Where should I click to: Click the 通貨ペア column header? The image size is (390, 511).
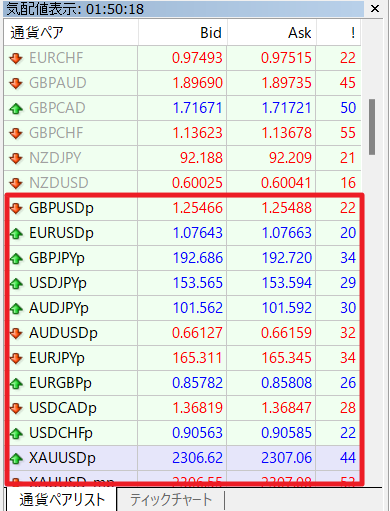coord(71,33)
